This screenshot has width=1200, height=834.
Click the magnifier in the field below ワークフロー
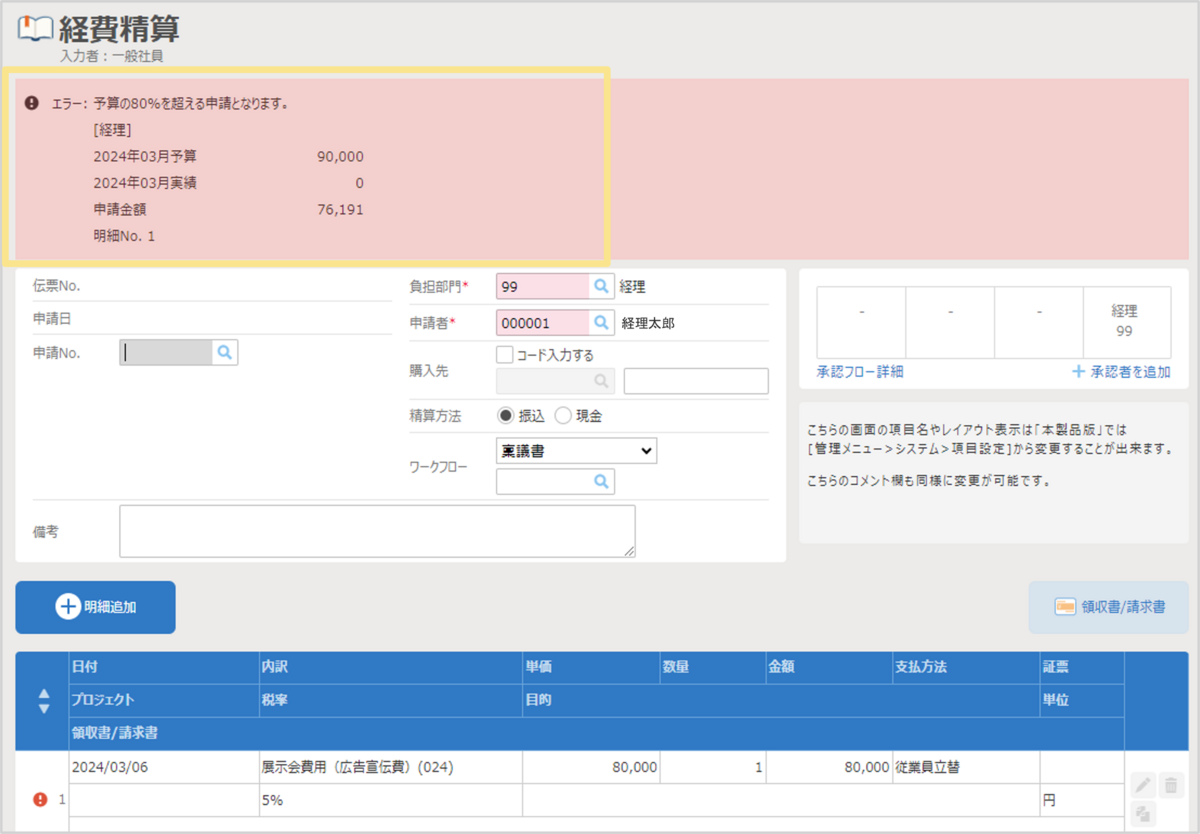tap(601, 482)
